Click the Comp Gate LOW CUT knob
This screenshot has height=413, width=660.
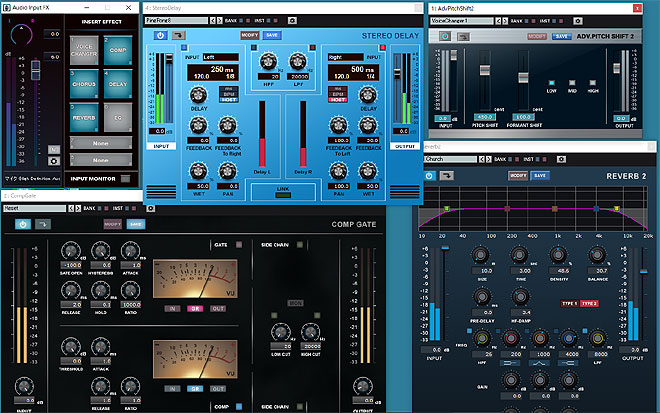tap(280, 332)
